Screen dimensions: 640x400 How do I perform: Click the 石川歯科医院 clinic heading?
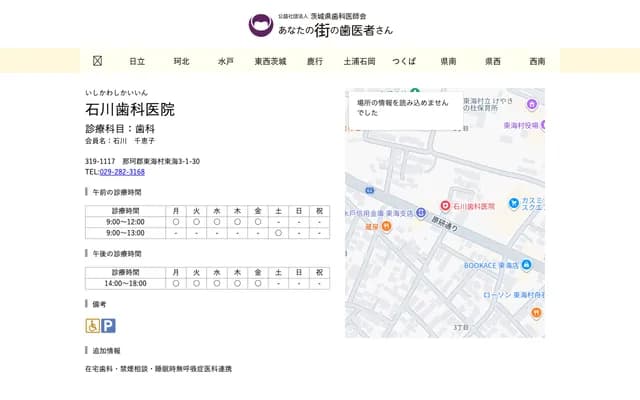coord(130,109)
